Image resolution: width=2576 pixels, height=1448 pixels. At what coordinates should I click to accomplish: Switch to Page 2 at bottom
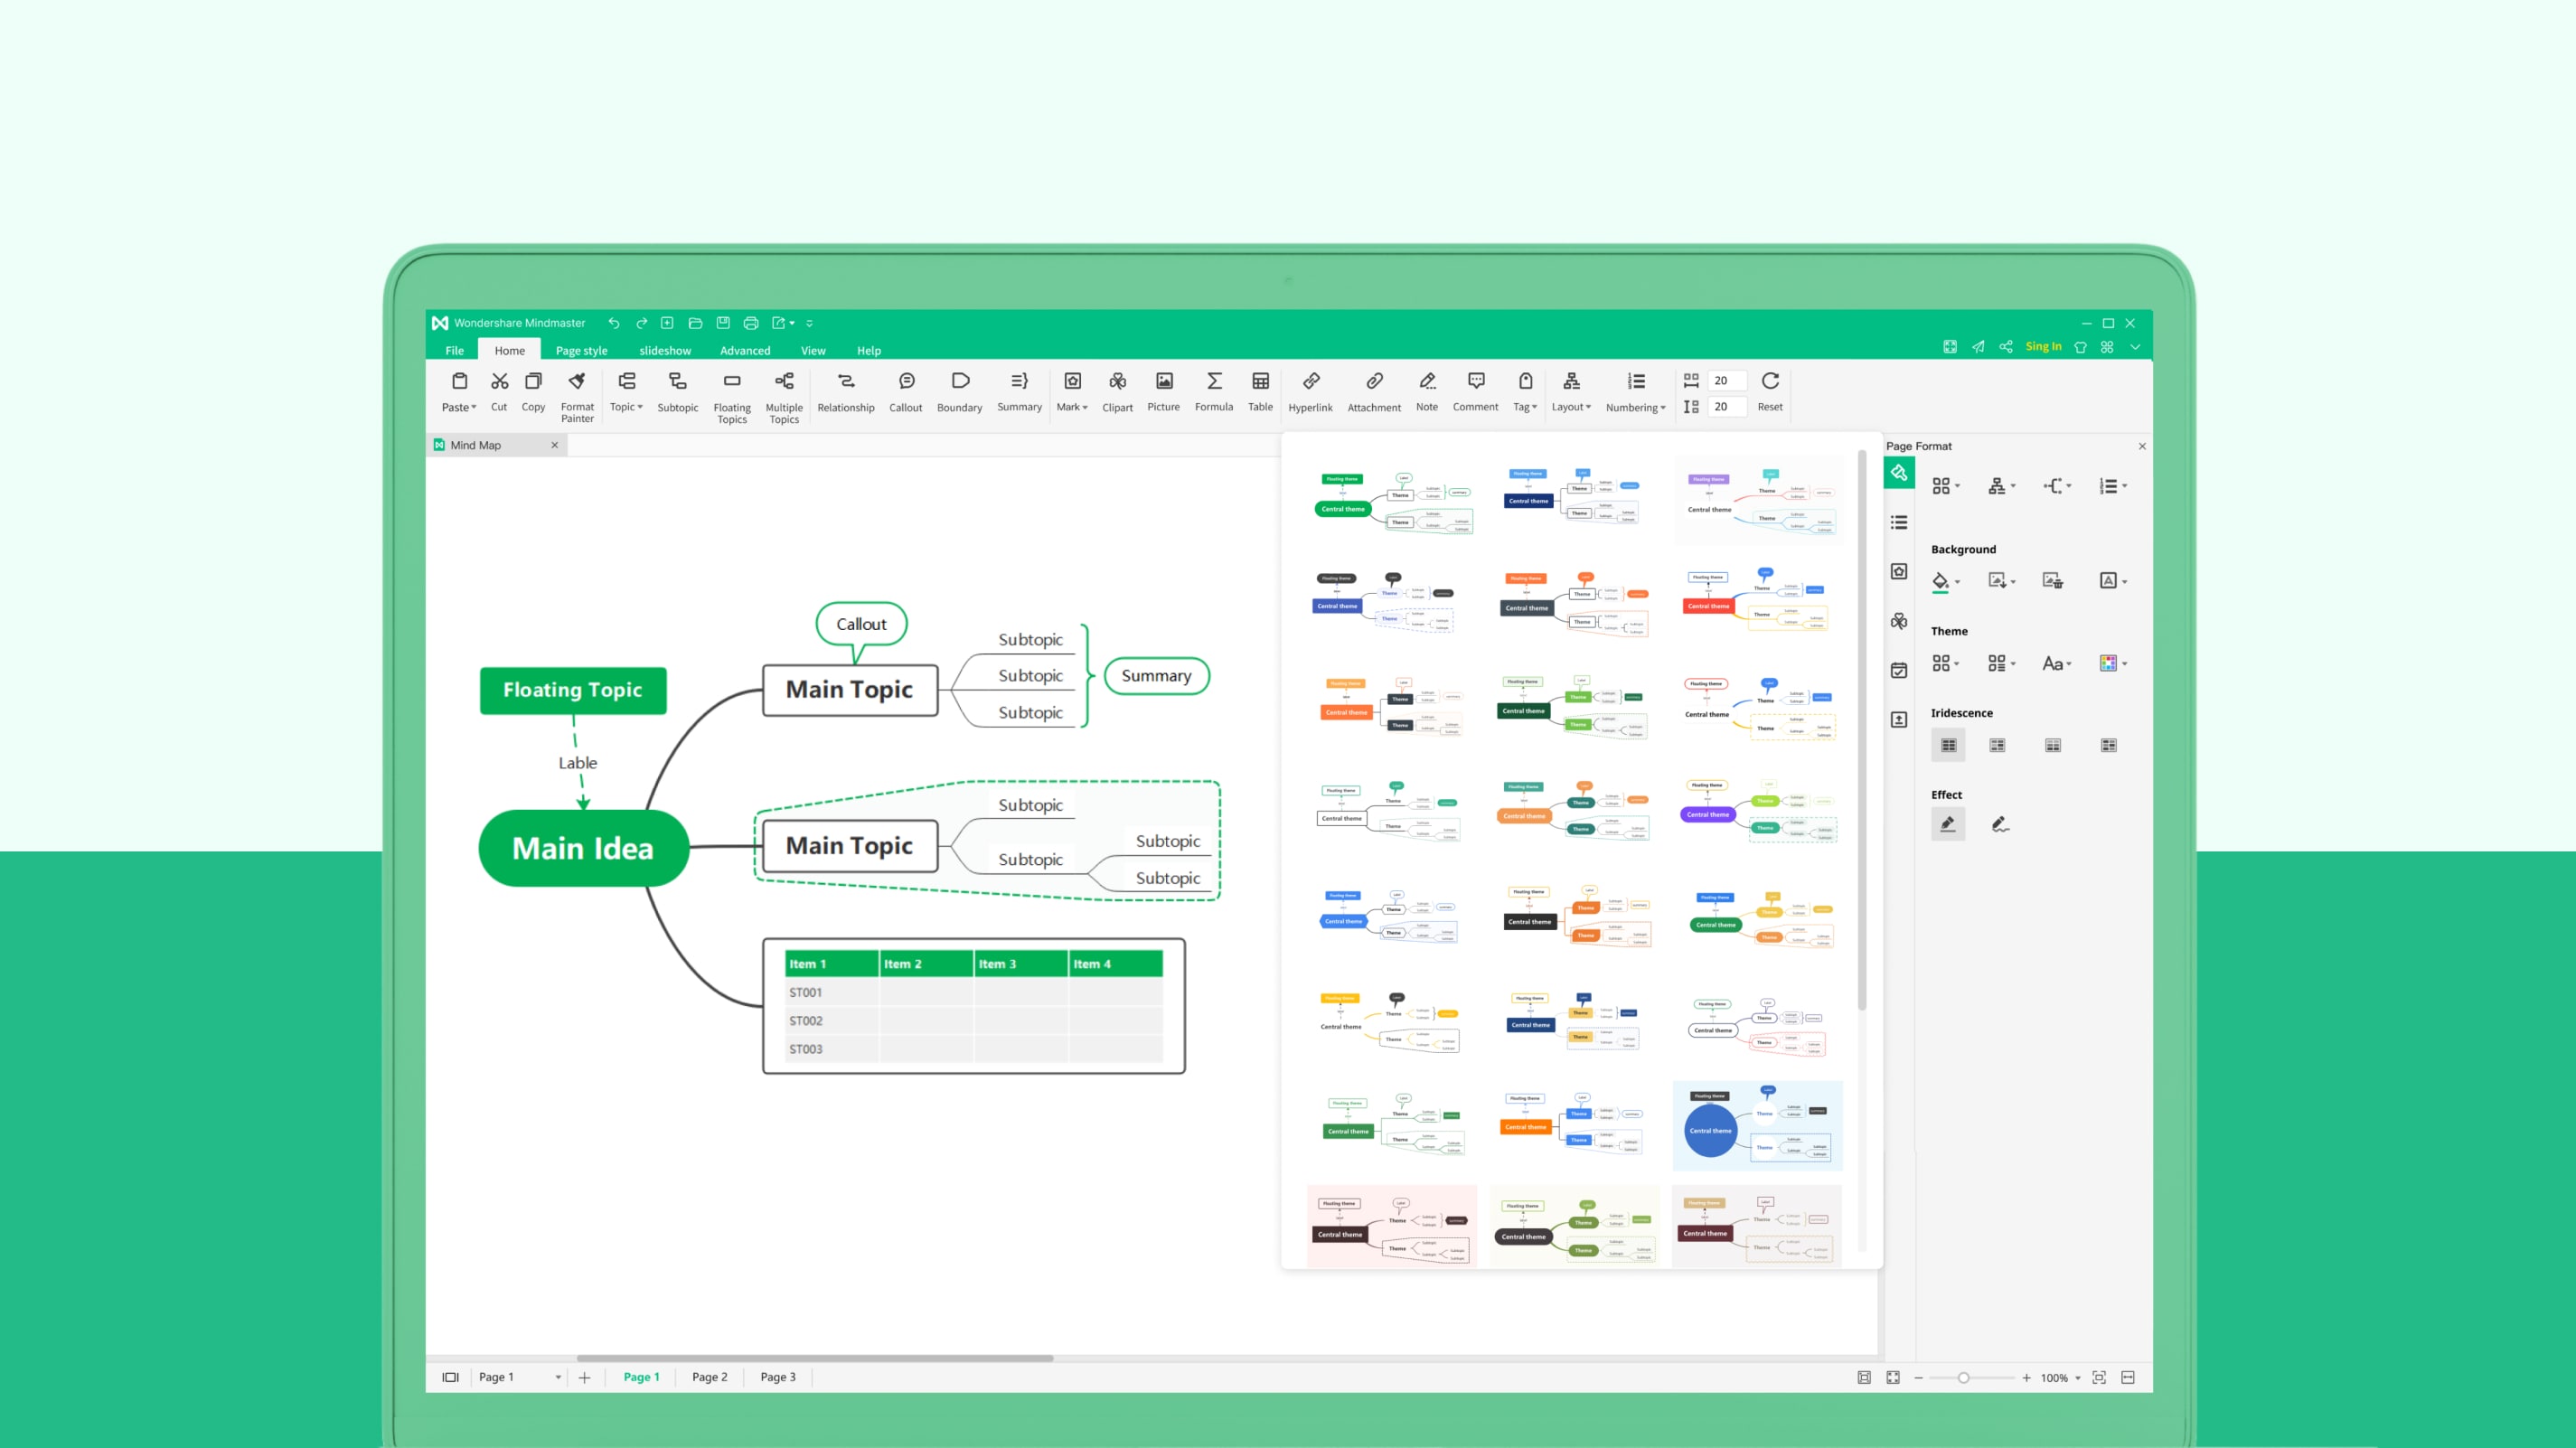(710, 1378)
